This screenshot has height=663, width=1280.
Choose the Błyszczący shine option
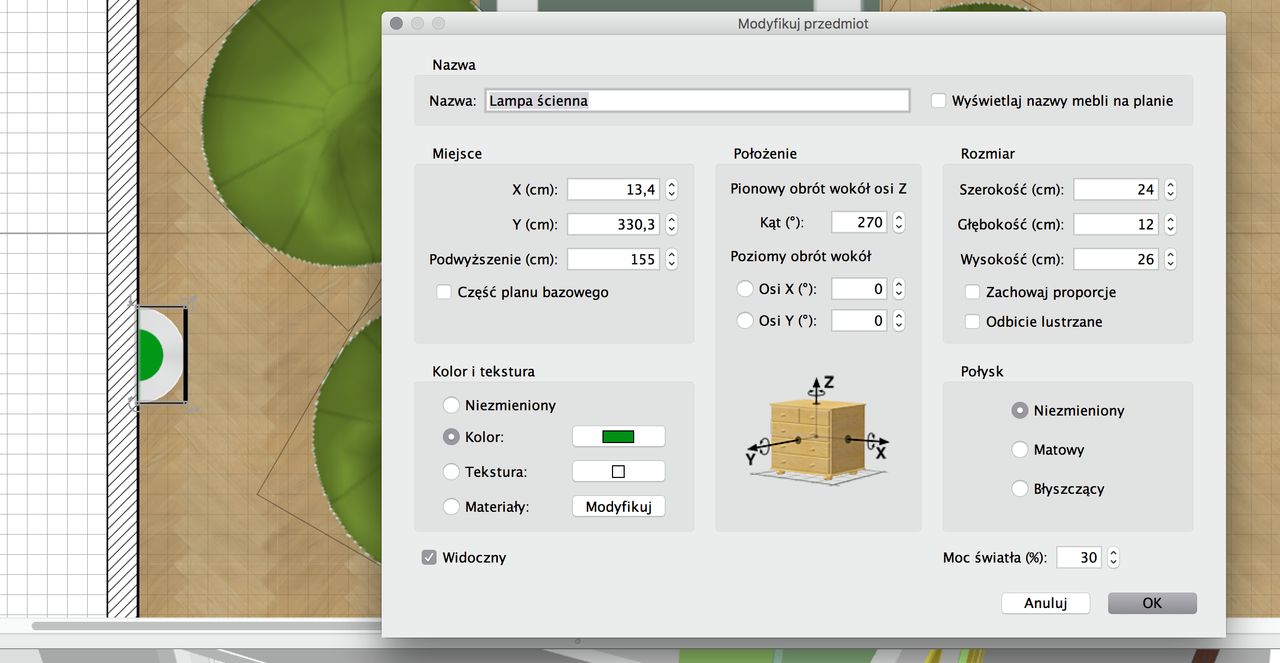pos(1020,489)
